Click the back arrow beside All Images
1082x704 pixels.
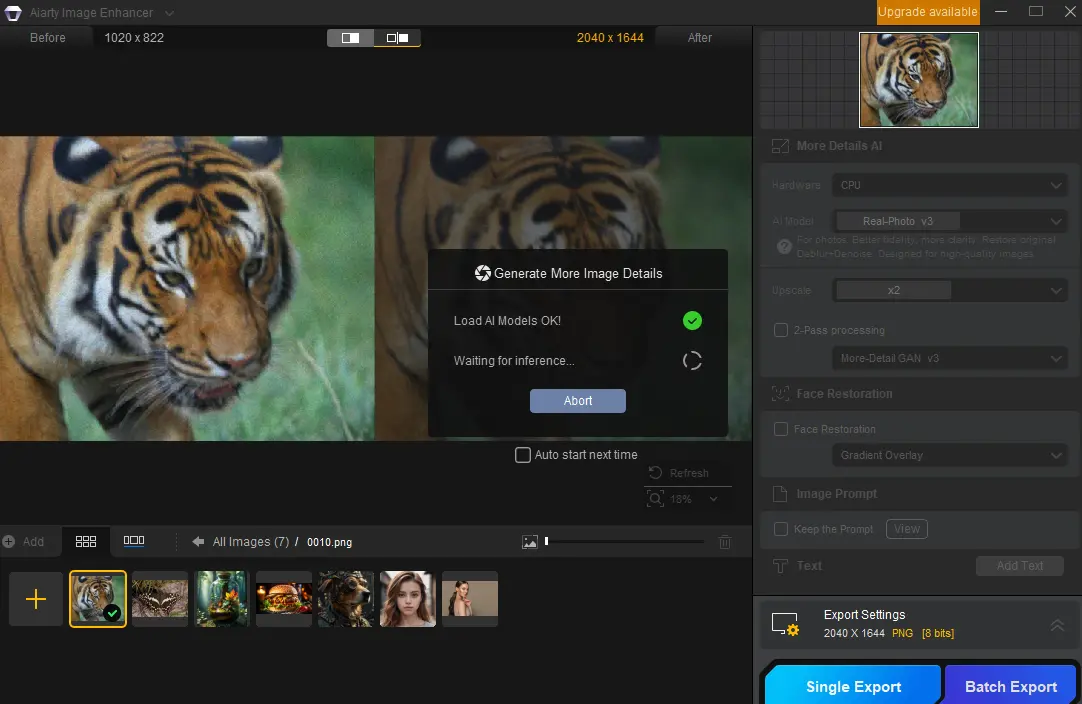(198, 542)
